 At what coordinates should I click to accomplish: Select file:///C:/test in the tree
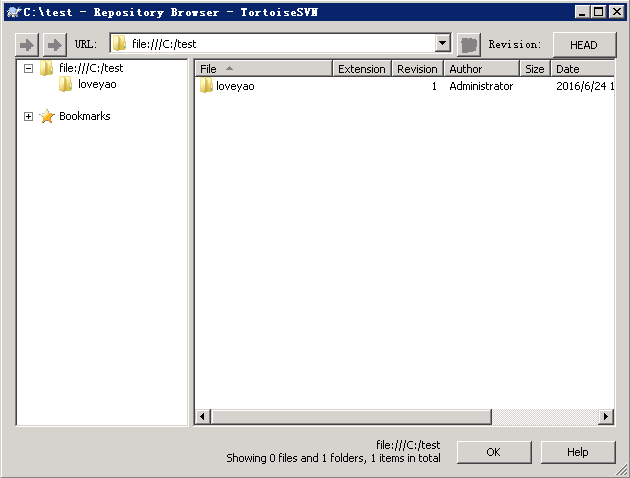point(91,68)
